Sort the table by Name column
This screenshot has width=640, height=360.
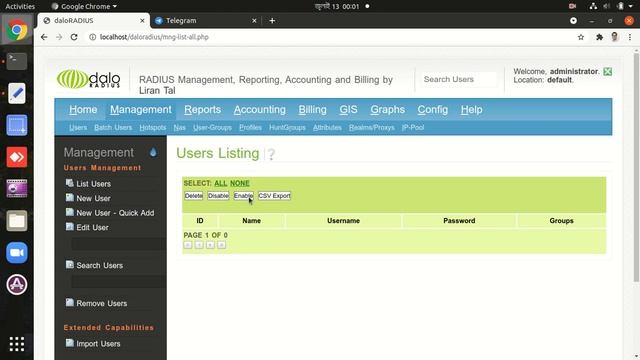251,220
